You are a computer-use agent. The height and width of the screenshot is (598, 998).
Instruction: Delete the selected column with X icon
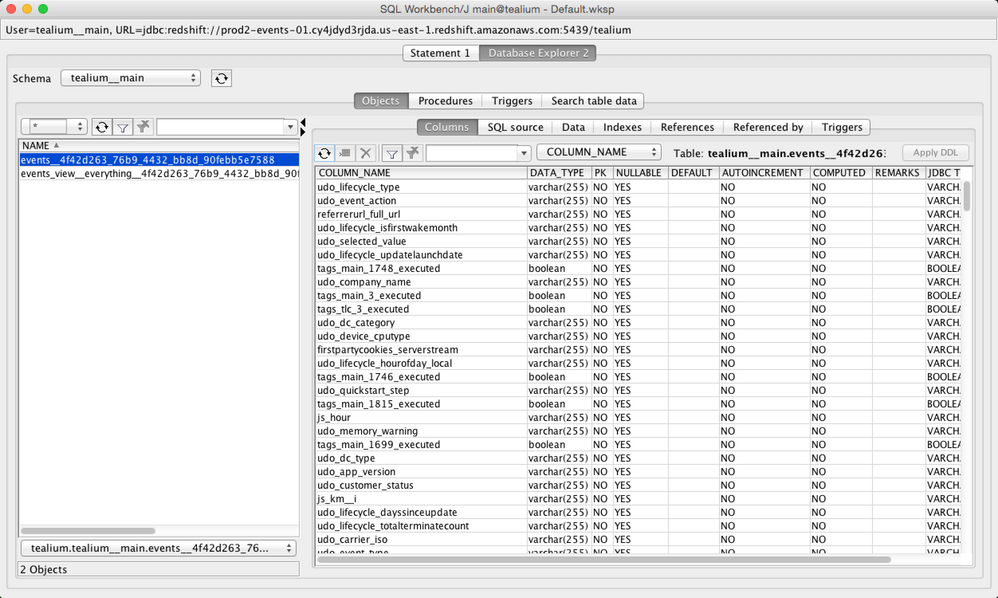click(366, 153)
